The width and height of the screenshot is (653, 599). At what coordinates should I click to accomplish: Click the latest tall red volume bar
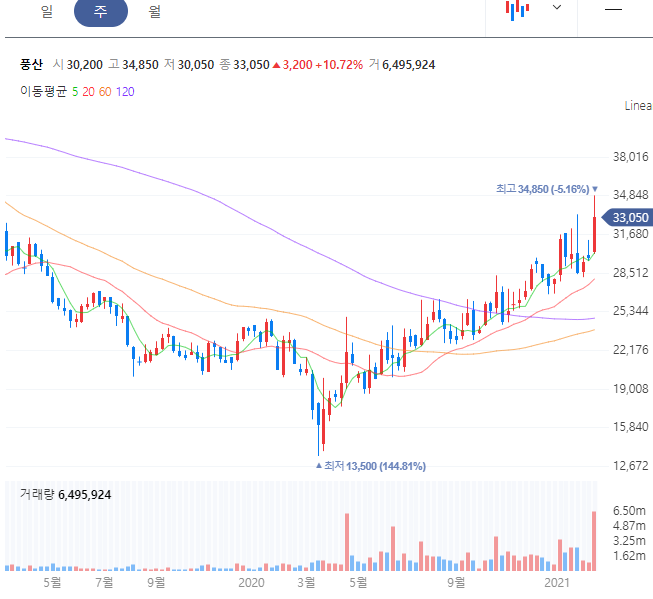point(594,541)
